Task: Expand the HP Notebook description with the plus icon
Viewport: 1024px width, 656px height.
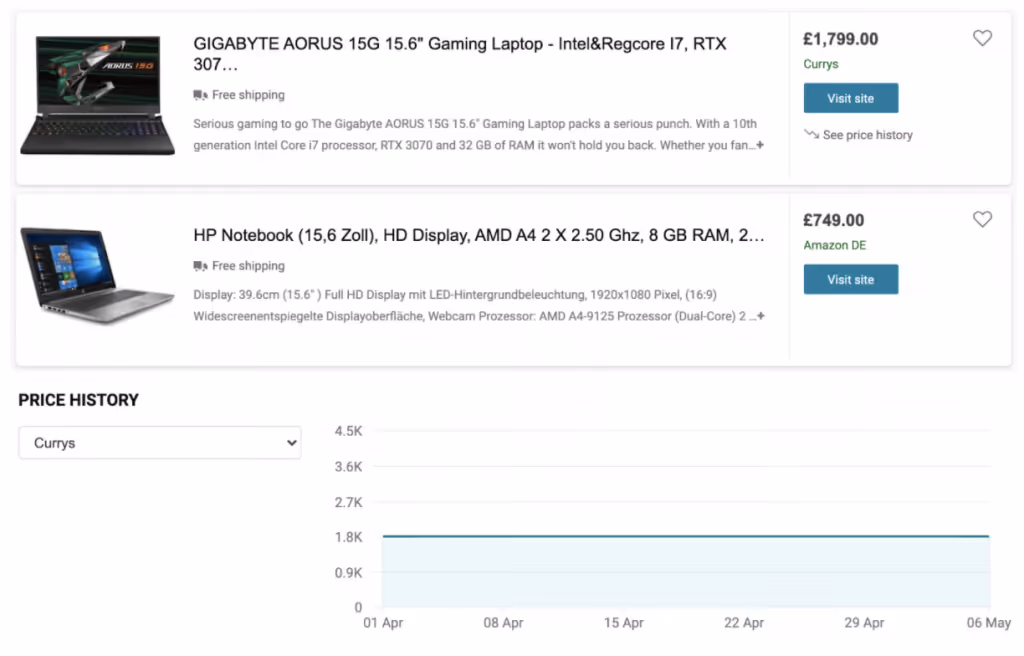Action: [760, 316]
